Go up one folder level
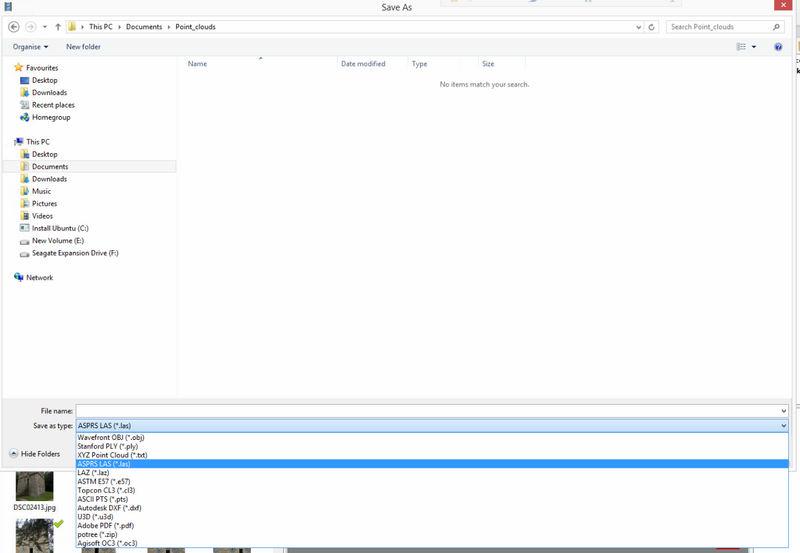The height and width of the screenshot is (553, 800). click(x=58, y=27)
